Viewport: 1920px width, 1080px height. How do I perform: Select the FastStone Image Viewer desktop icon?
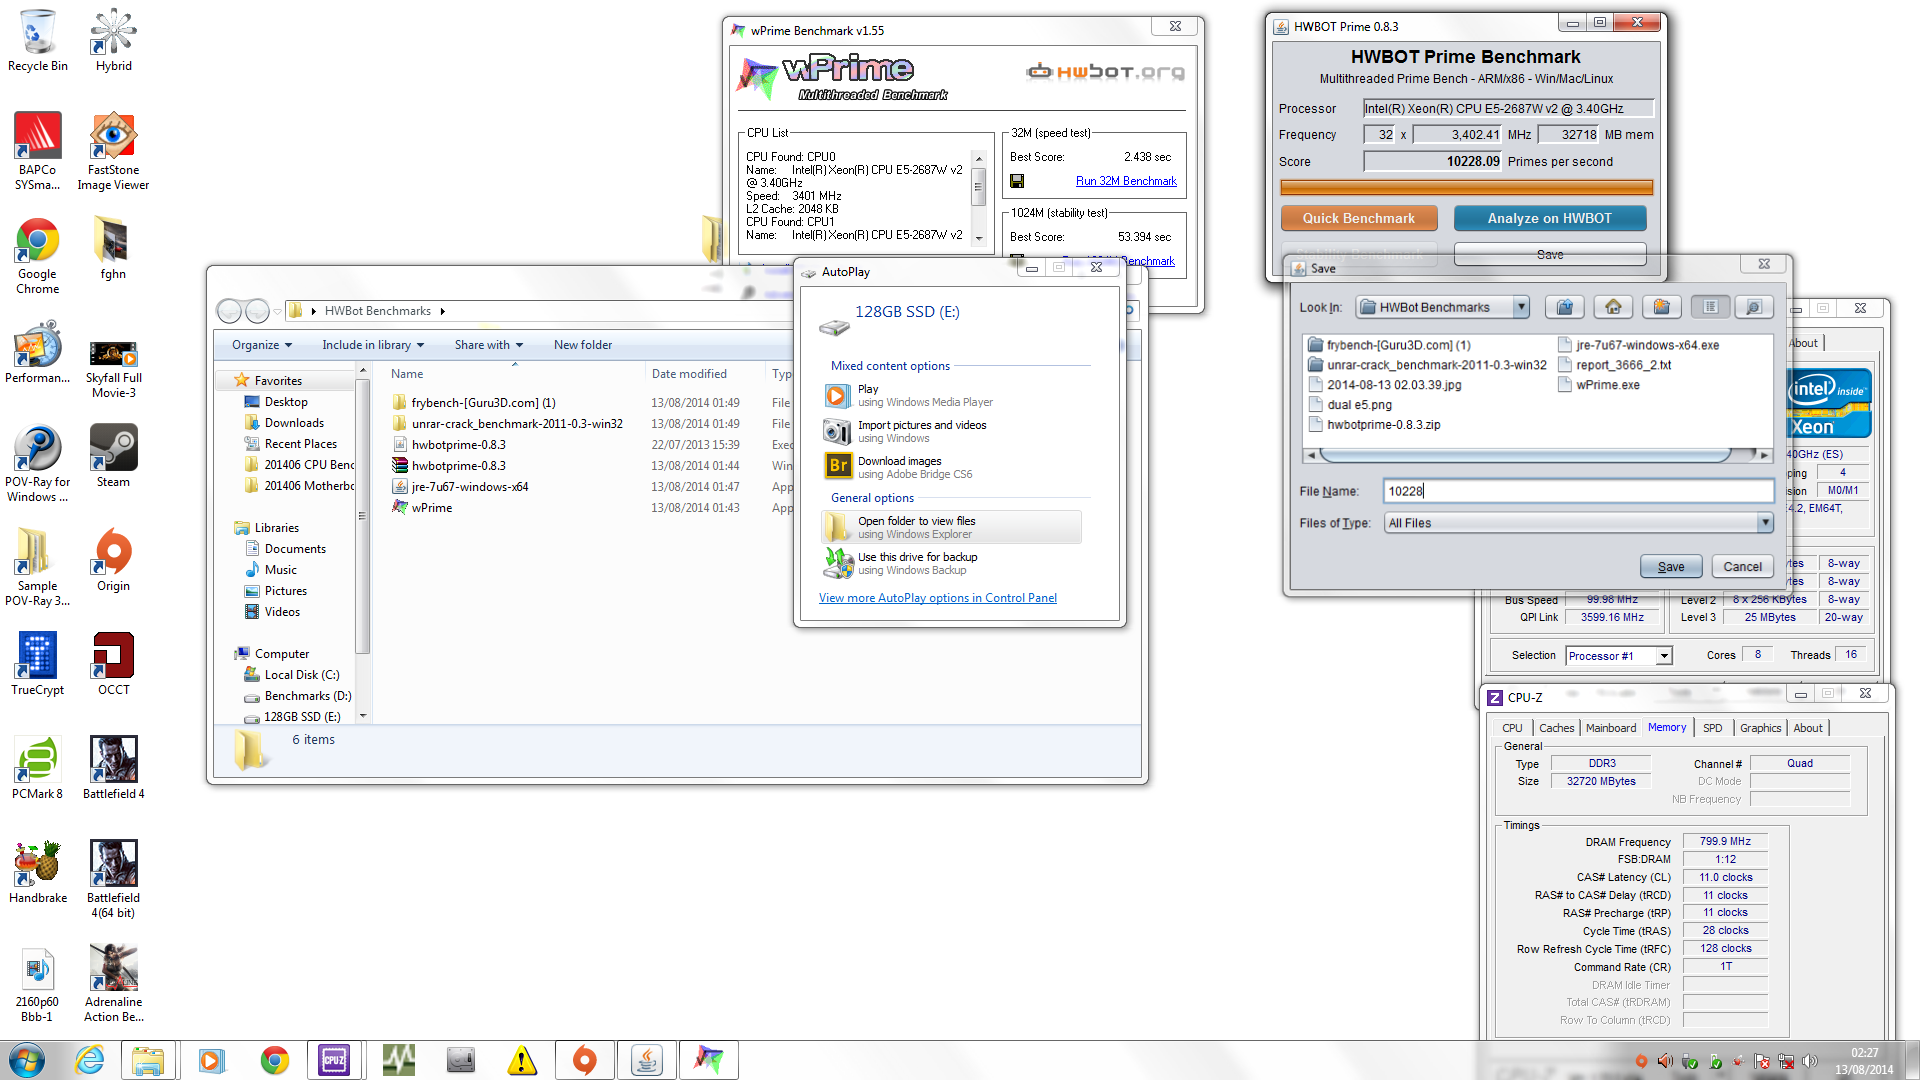(x=113, y=152)
